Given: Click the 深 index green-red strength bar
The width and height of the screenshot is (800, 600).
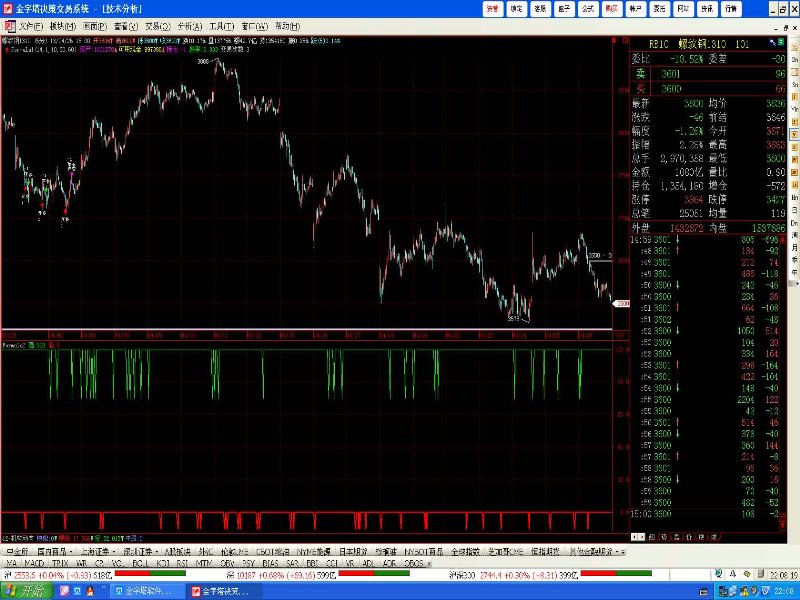Looking at the screenshot, I should point(374,573).
